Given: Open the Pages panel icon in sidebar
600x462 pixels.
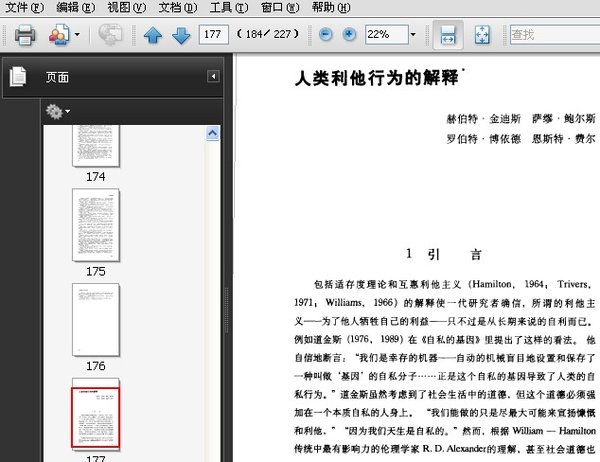Looking at the screenshot, I should point(17,76).
